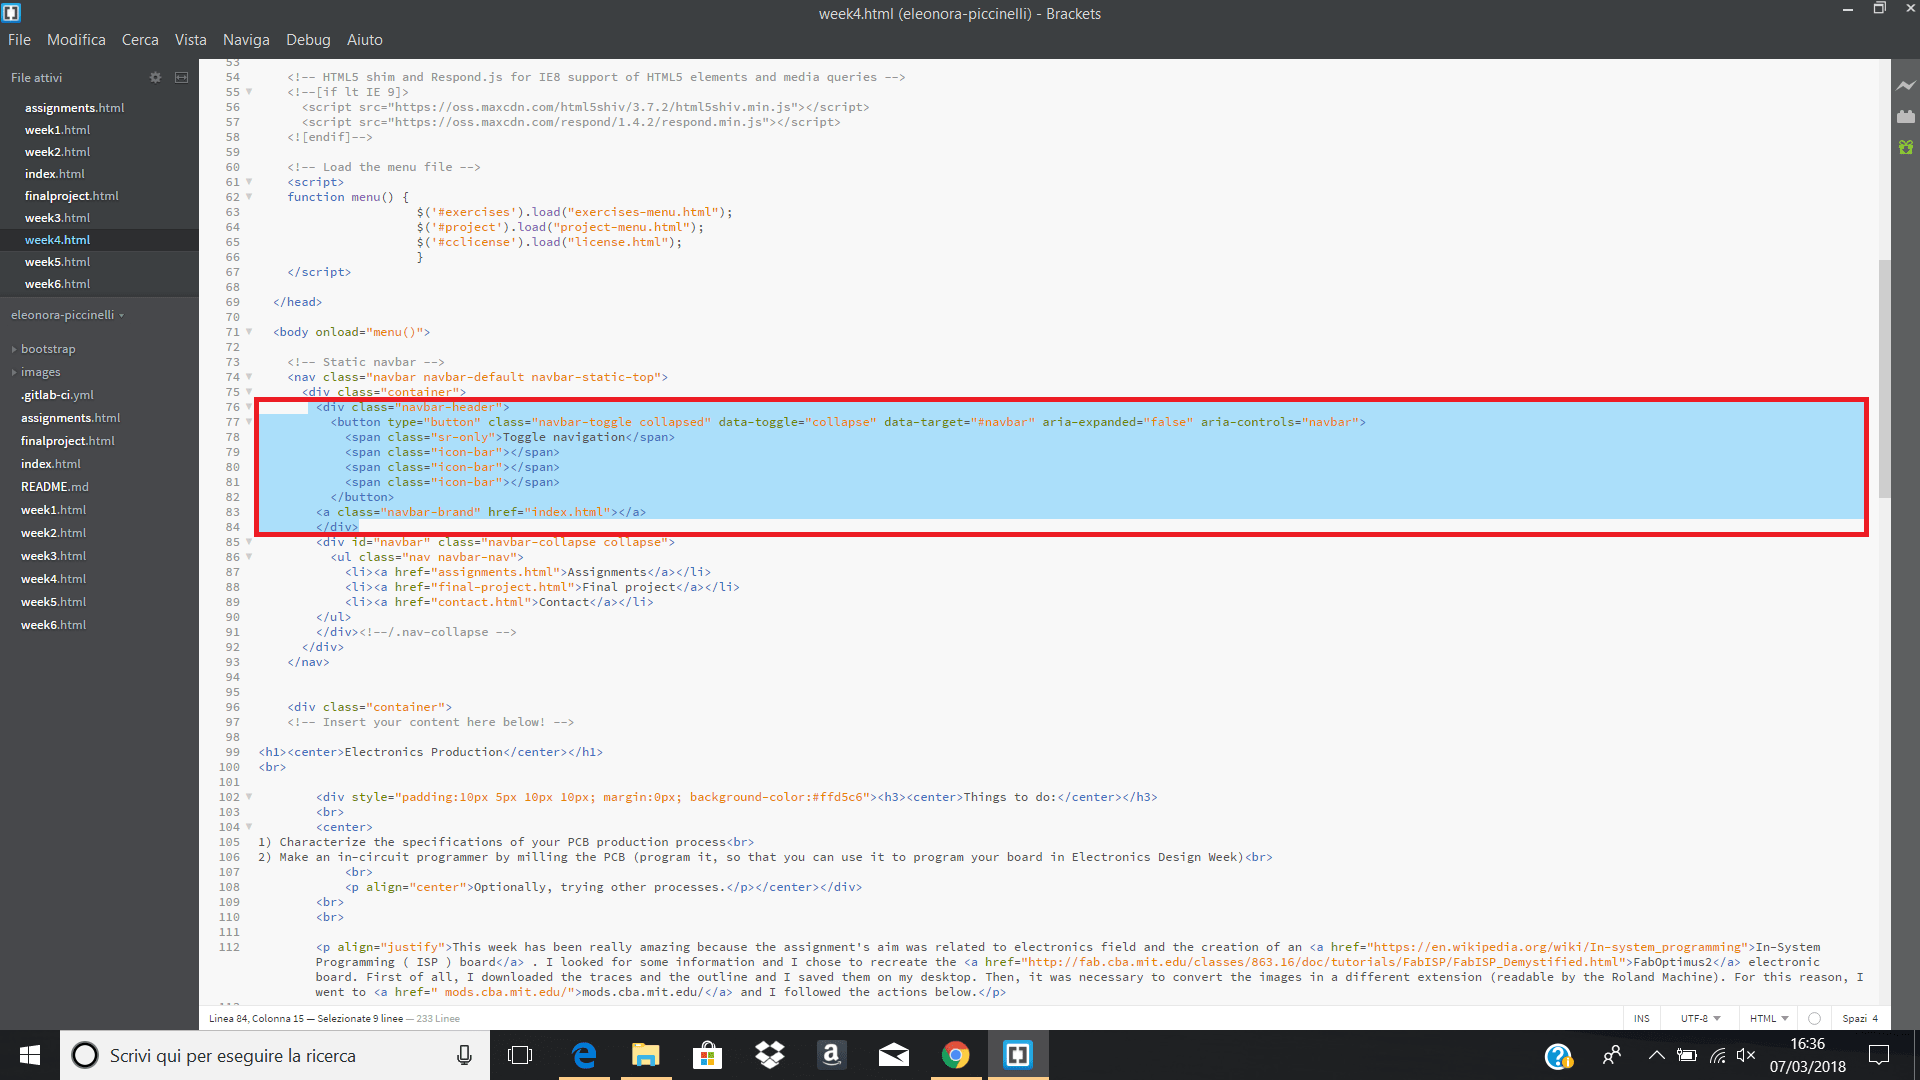Launch Google Chrome from taskbar
1920x1080 pixels.
click(x=956, y=1055)
